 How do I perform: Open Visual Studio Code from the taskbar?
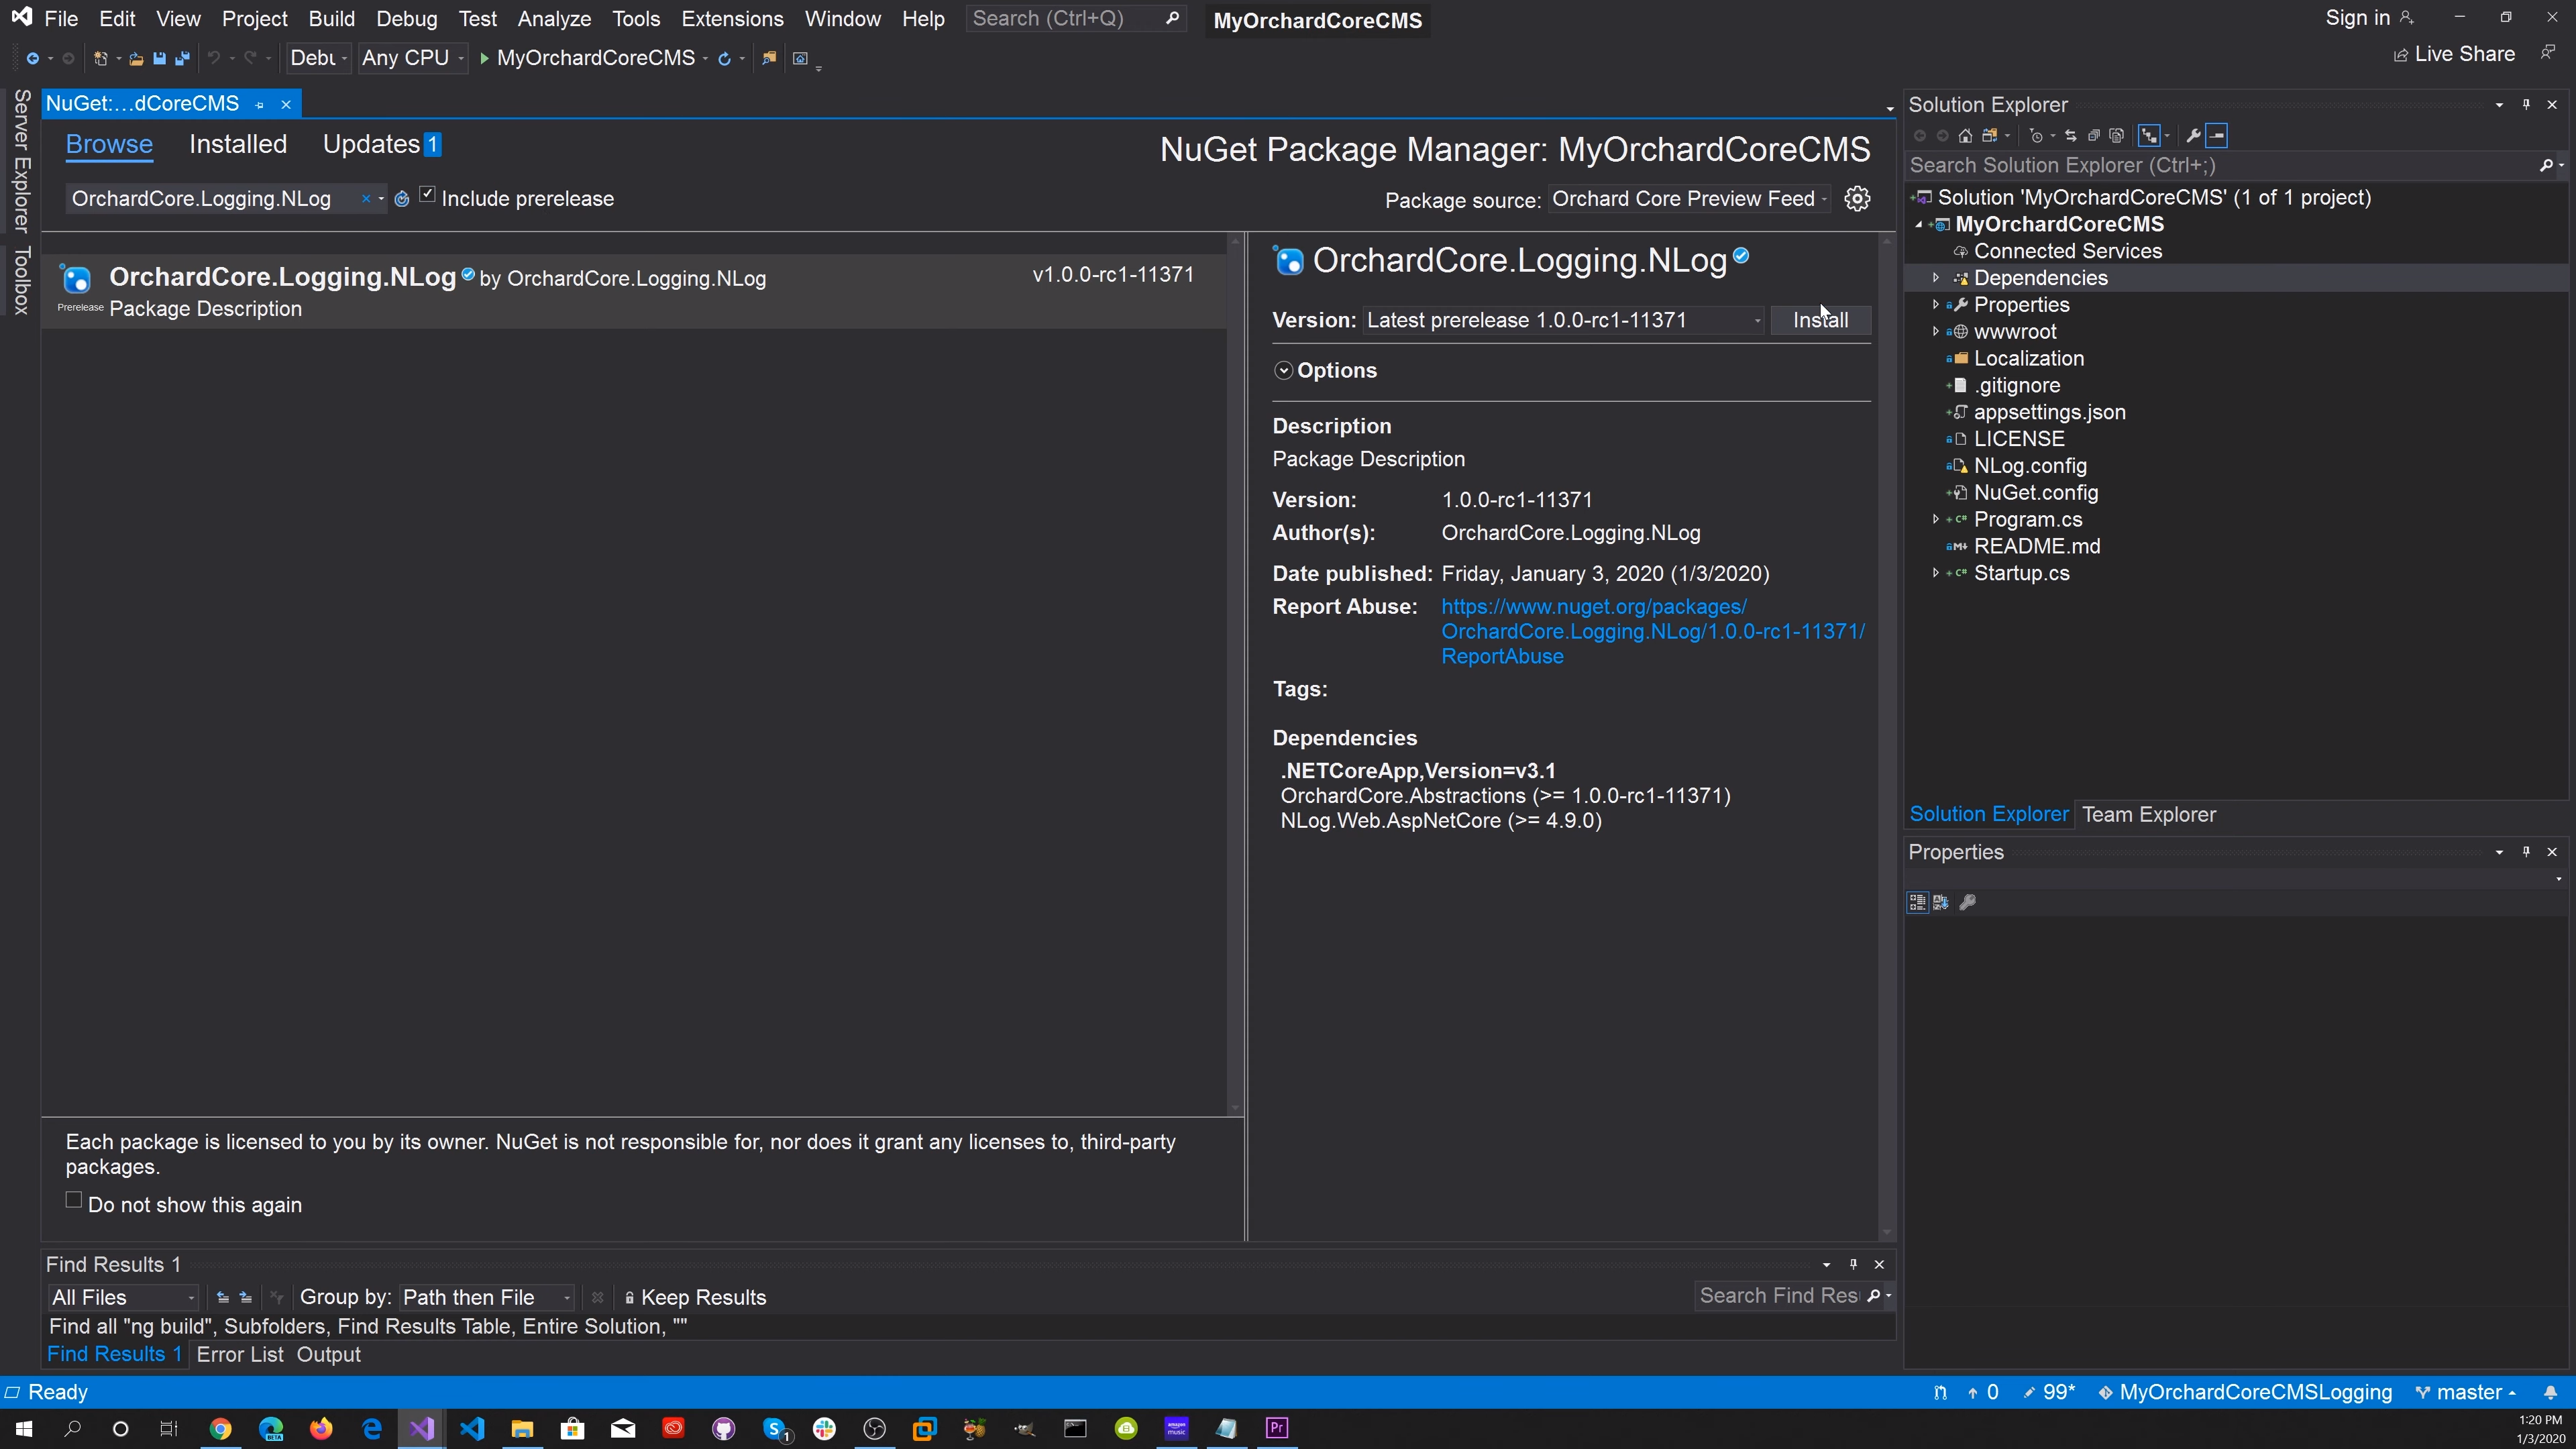click(x=472, y=1428)
